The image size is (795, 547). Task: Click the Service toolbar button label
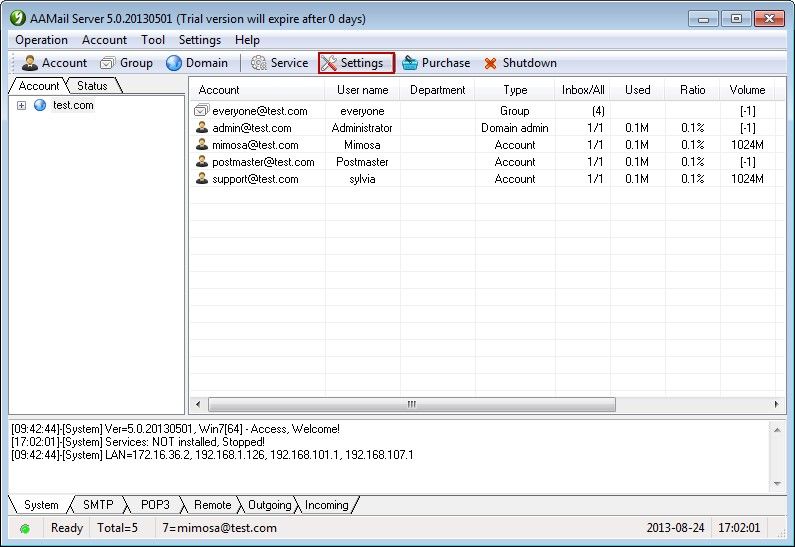[x=289, y=63]
